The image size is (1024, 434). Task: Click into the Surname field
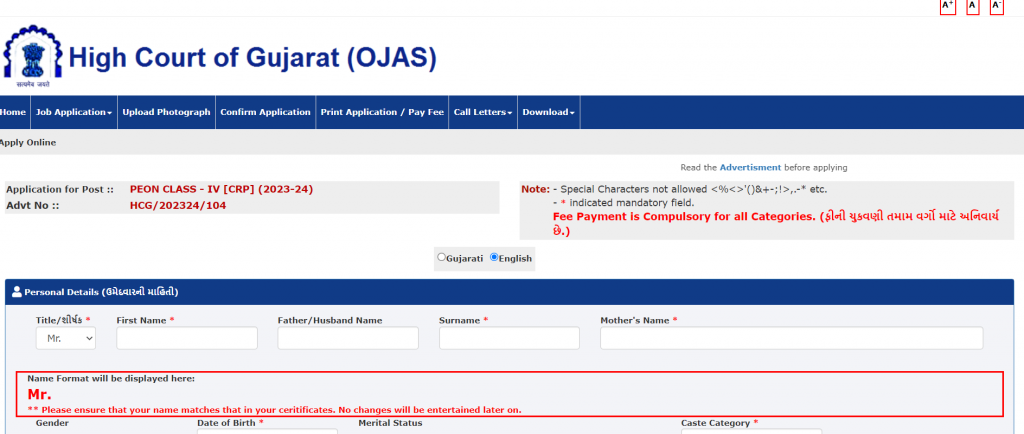tap(509, 338)
